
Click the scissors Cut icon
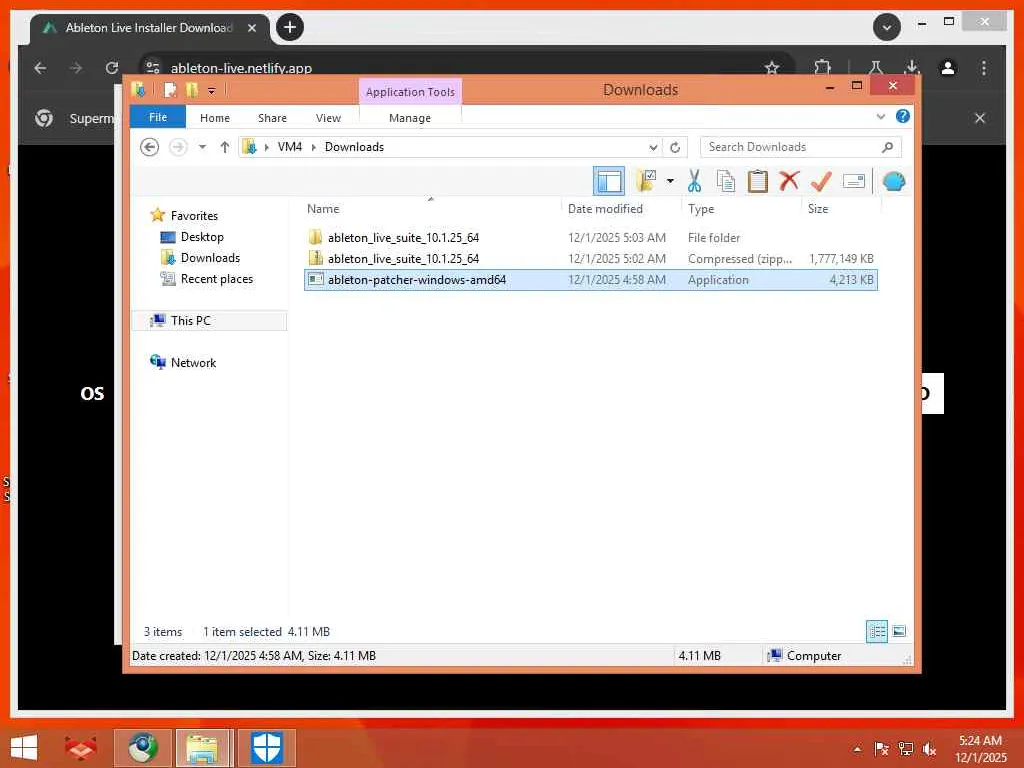694,181
